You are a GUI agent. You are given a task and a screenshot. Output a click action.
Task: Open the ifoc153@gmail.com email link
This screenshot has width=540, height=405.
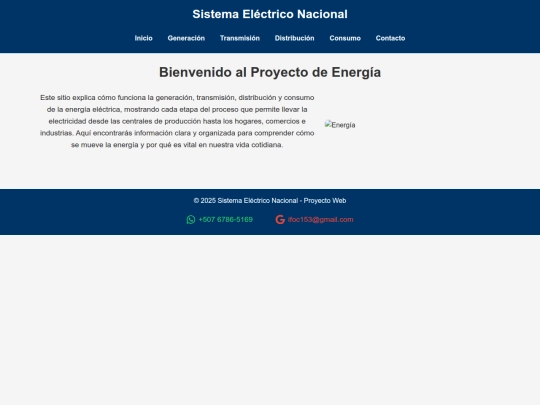[320, 219]
